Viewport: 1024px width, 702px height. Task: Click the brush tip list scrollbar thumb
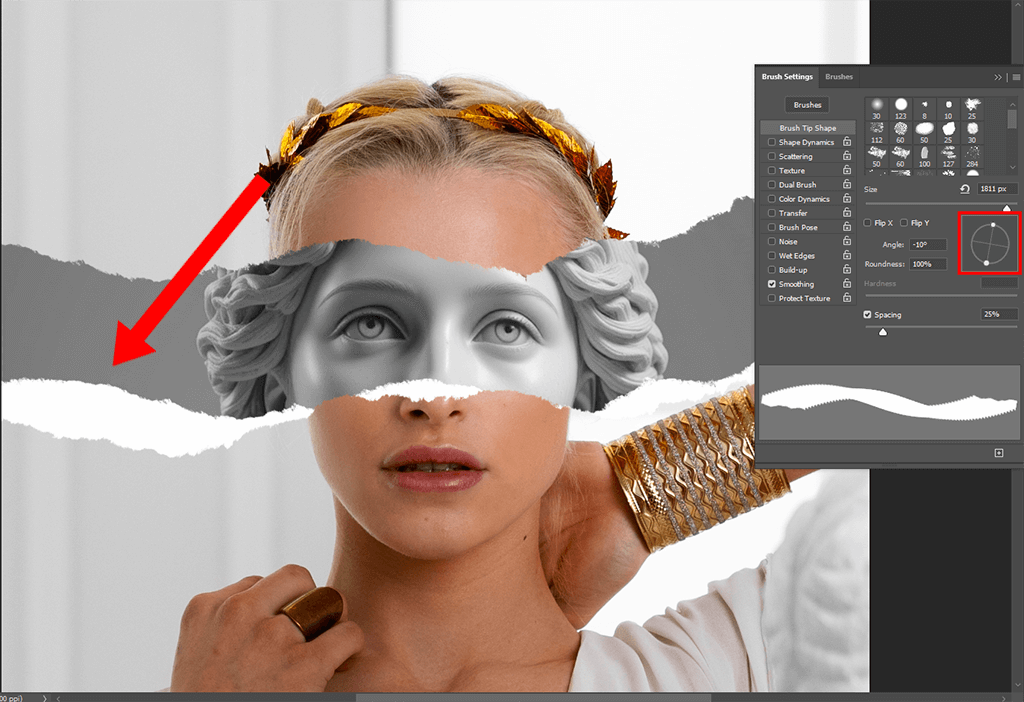point(1012,119)
